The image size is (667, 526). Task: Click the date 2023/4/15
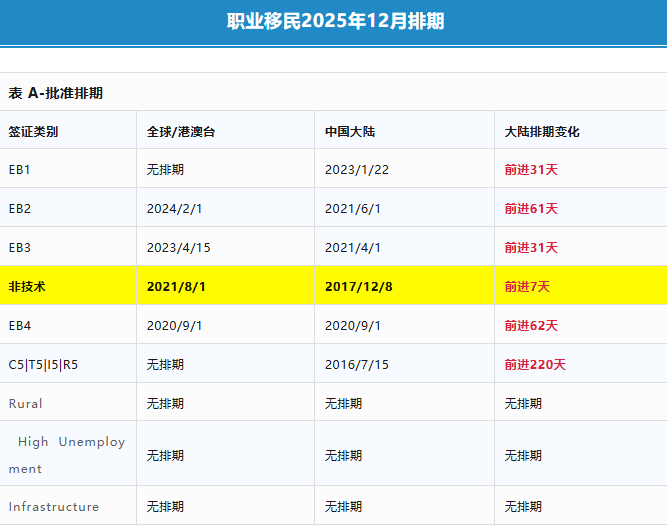[x=179, y=248]
